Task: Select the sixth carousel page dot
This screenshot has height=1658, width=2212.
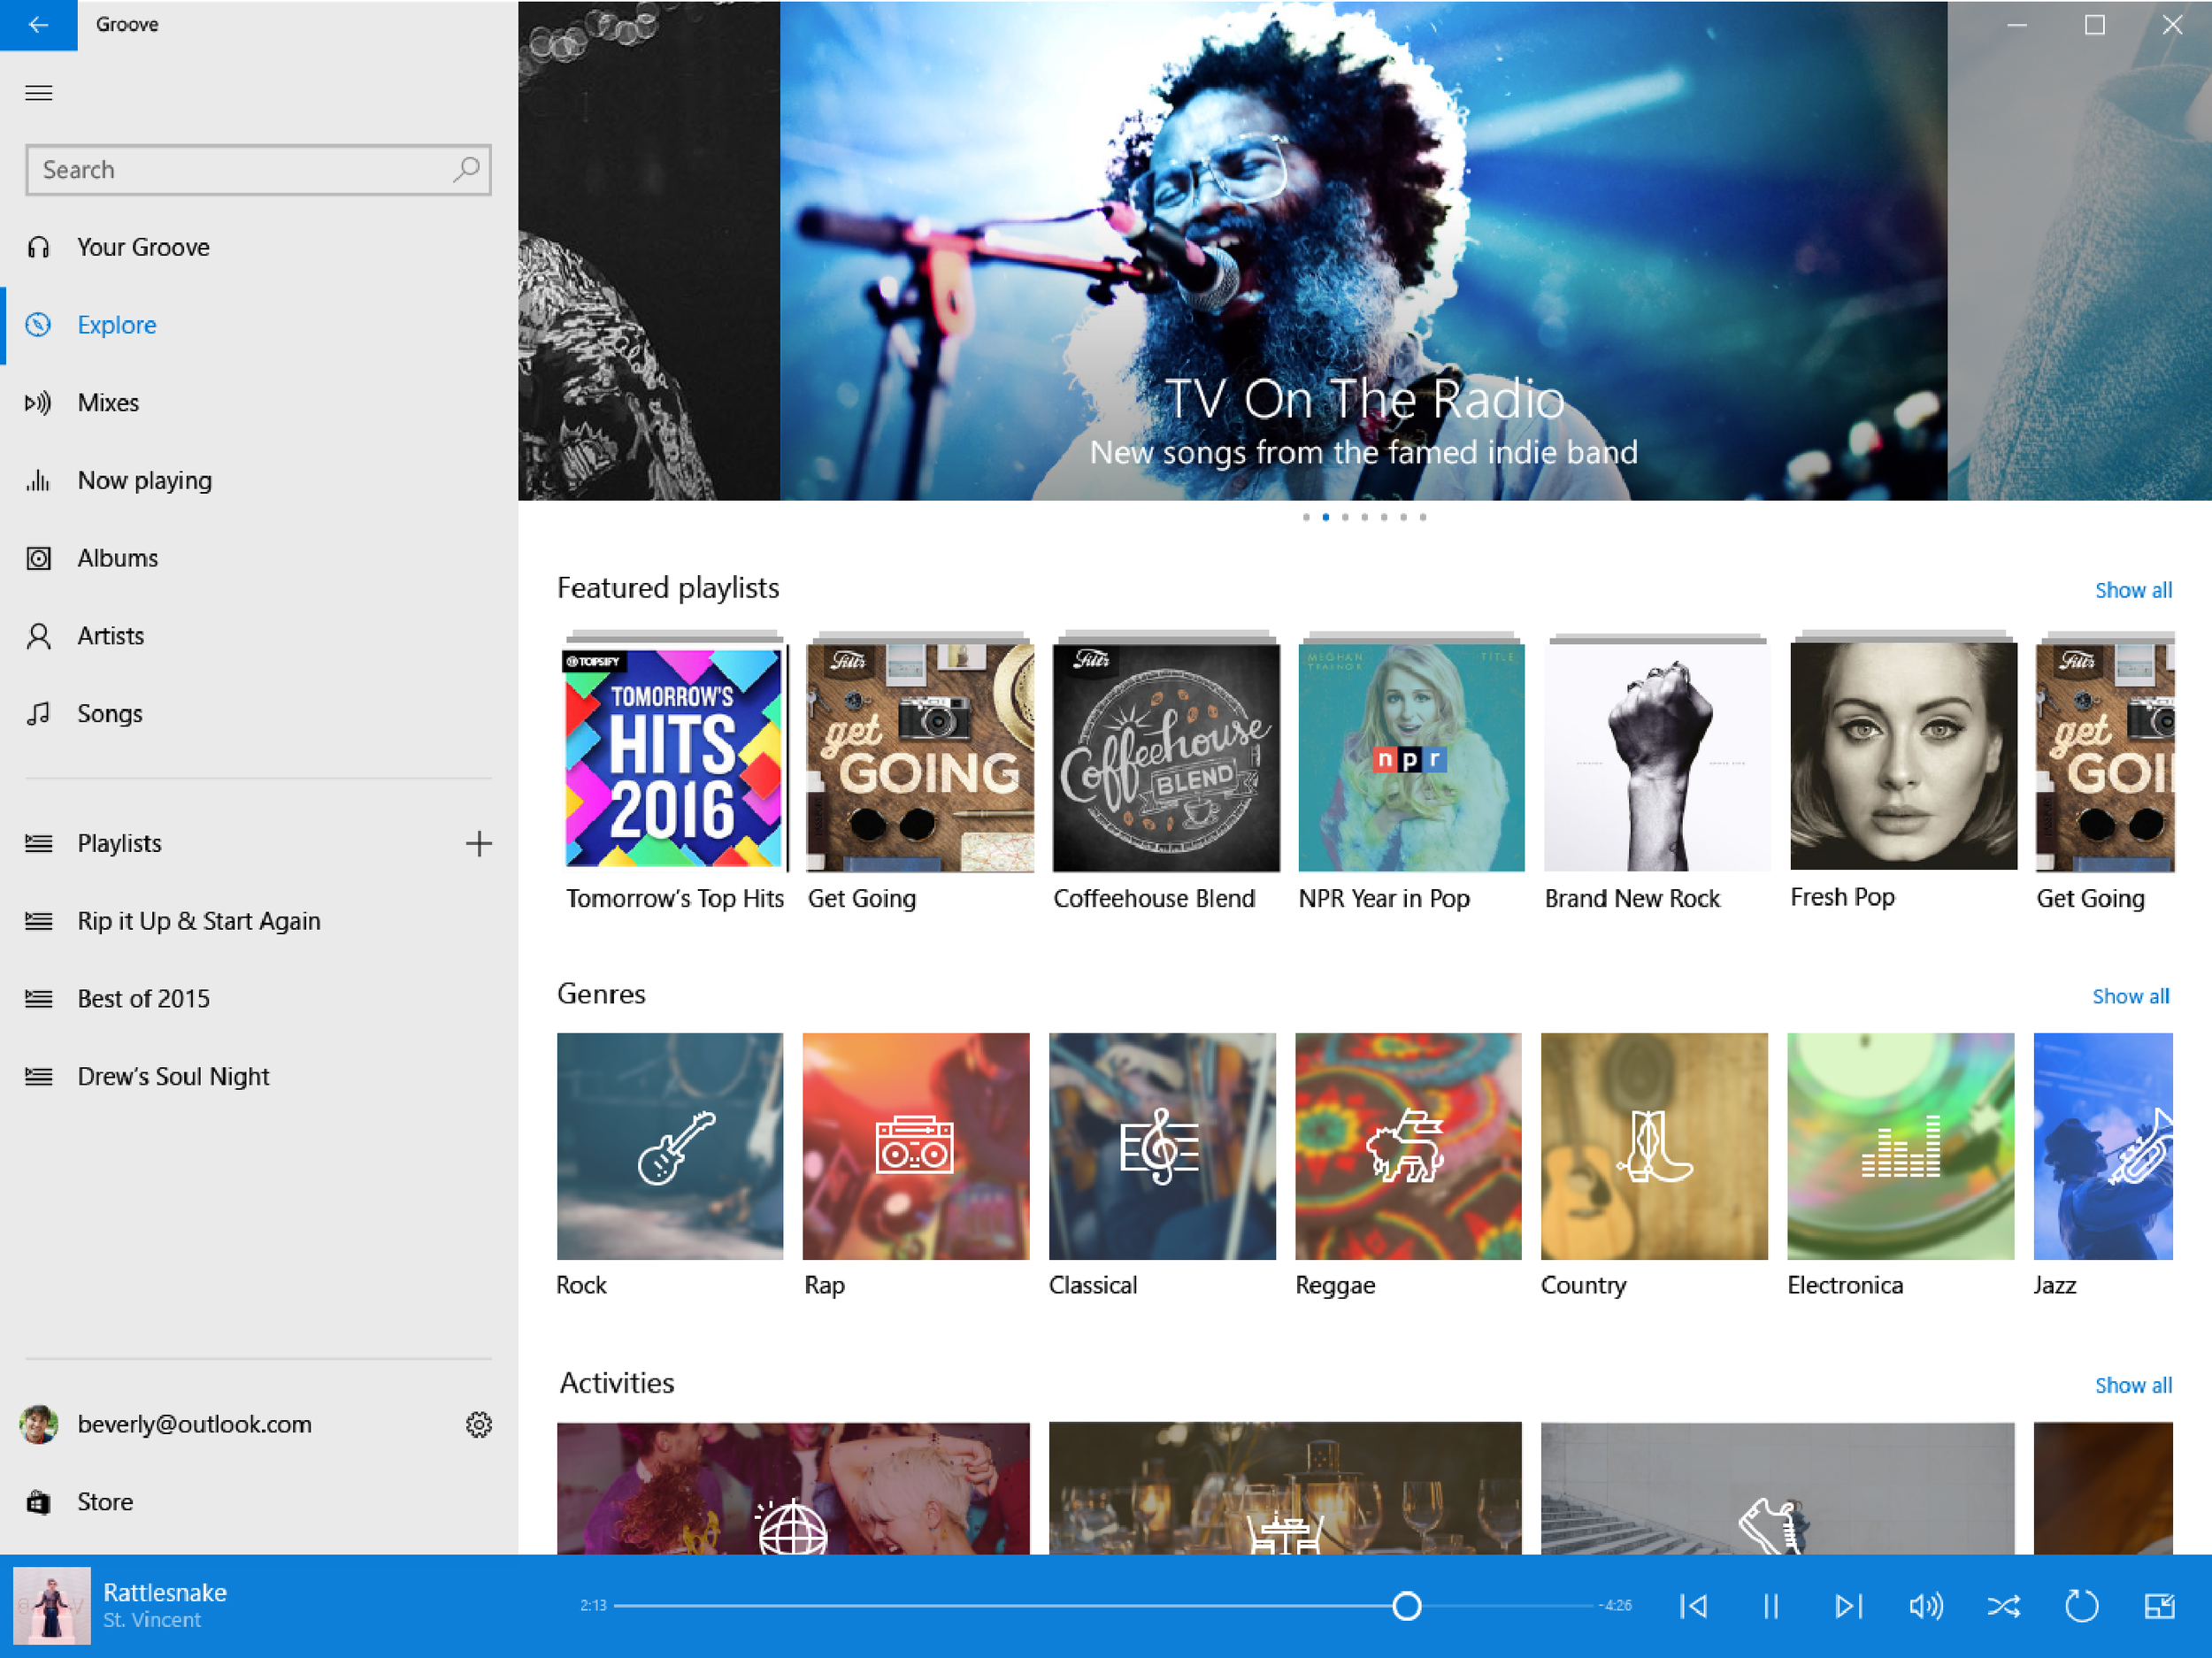Action: [x=1403, y=517]
